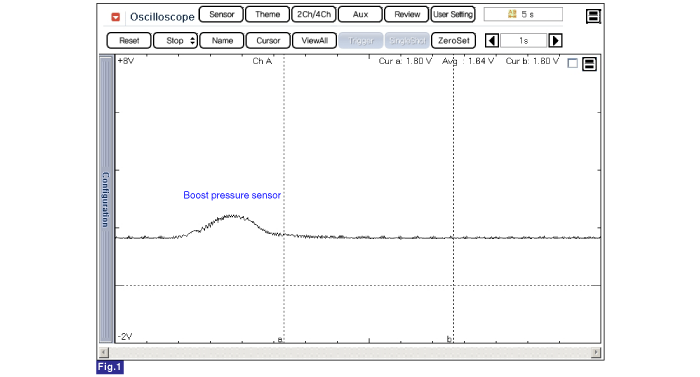Click the 1s time-base field
Screen dimensions: 700x377
point(524,41)
